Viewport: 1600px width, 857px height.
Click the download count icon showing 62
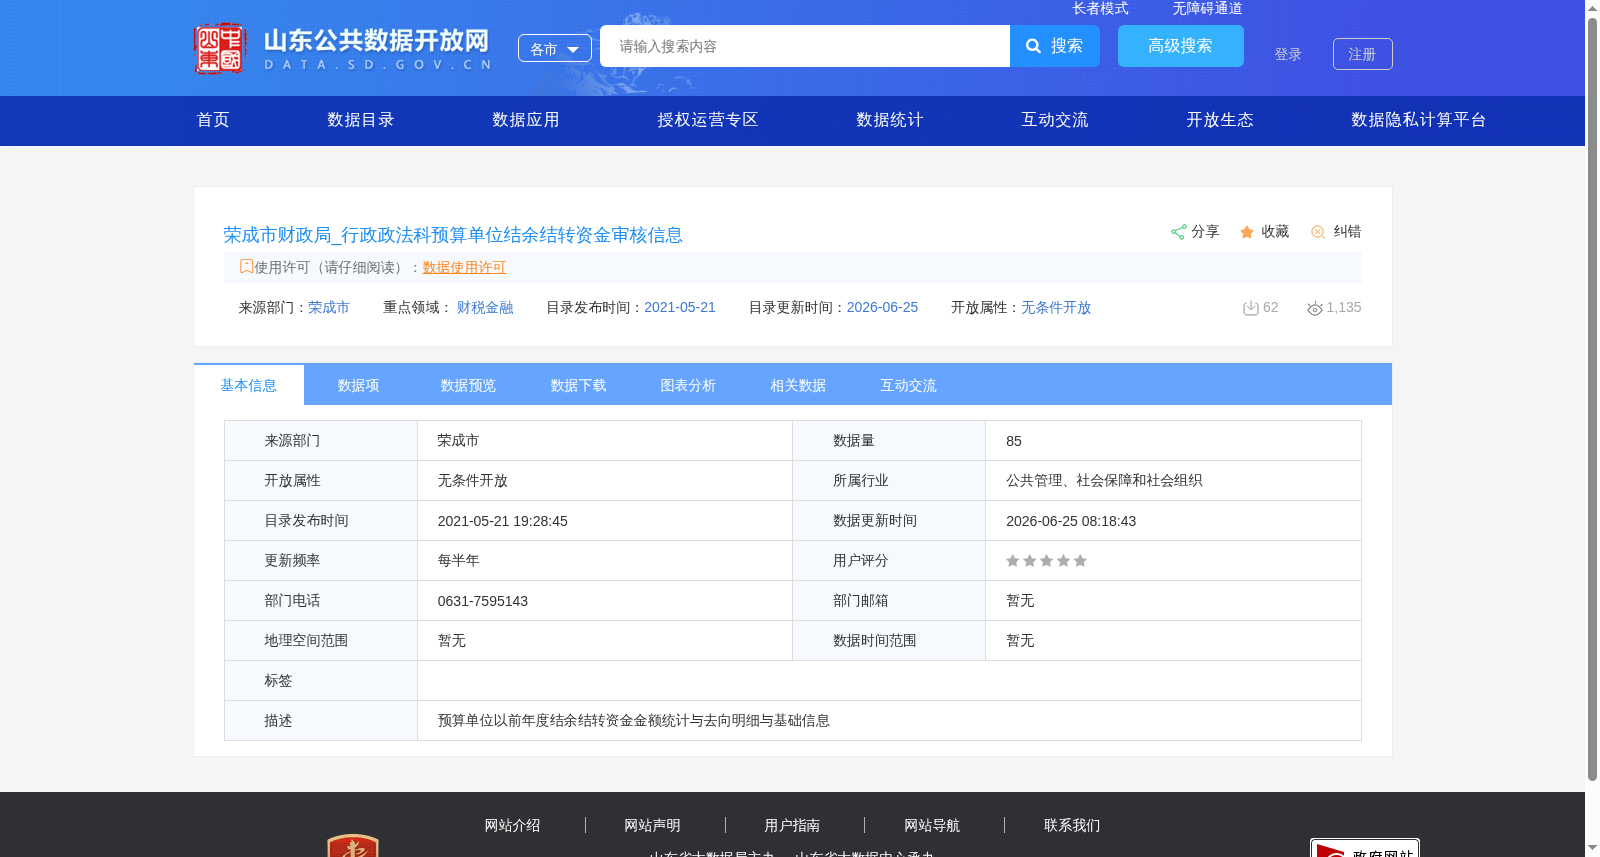[1250, 308]
